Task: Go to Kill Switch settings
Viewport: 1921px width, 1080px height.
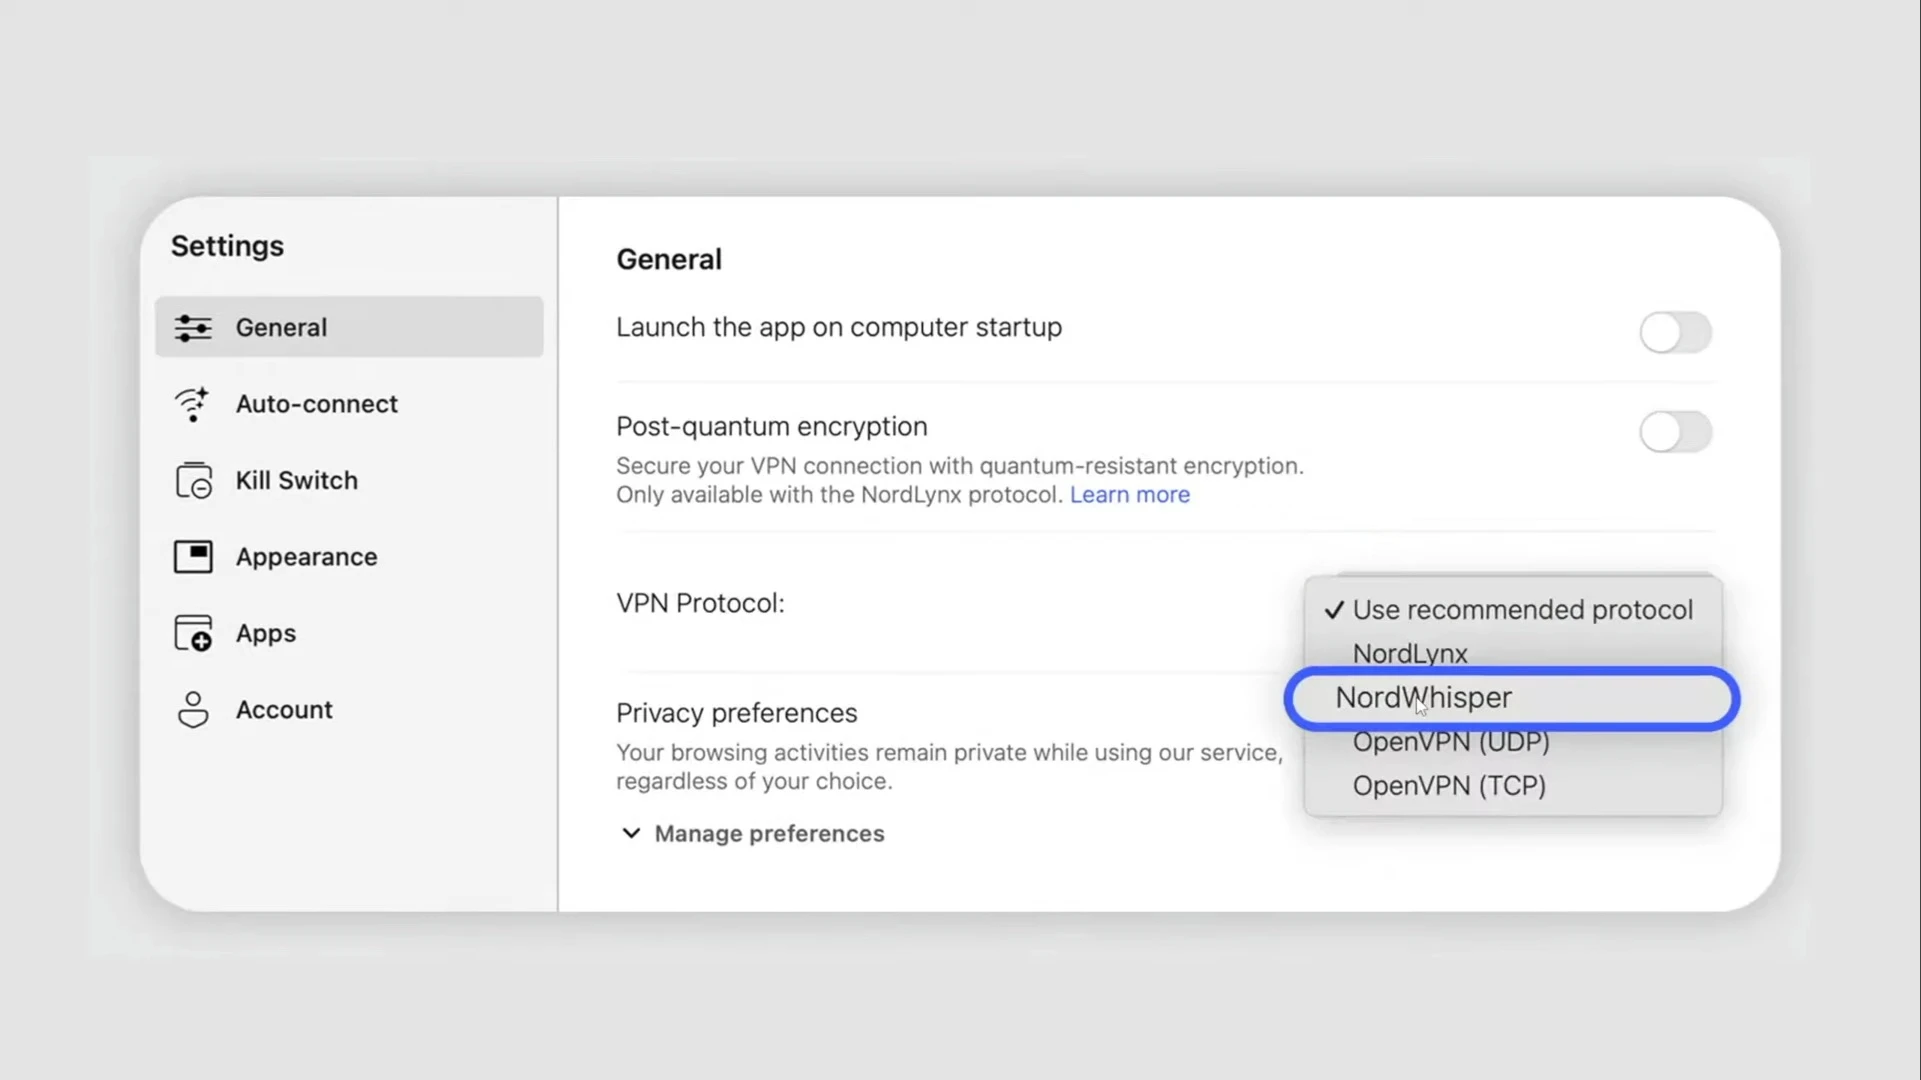Action: [349, 481]
